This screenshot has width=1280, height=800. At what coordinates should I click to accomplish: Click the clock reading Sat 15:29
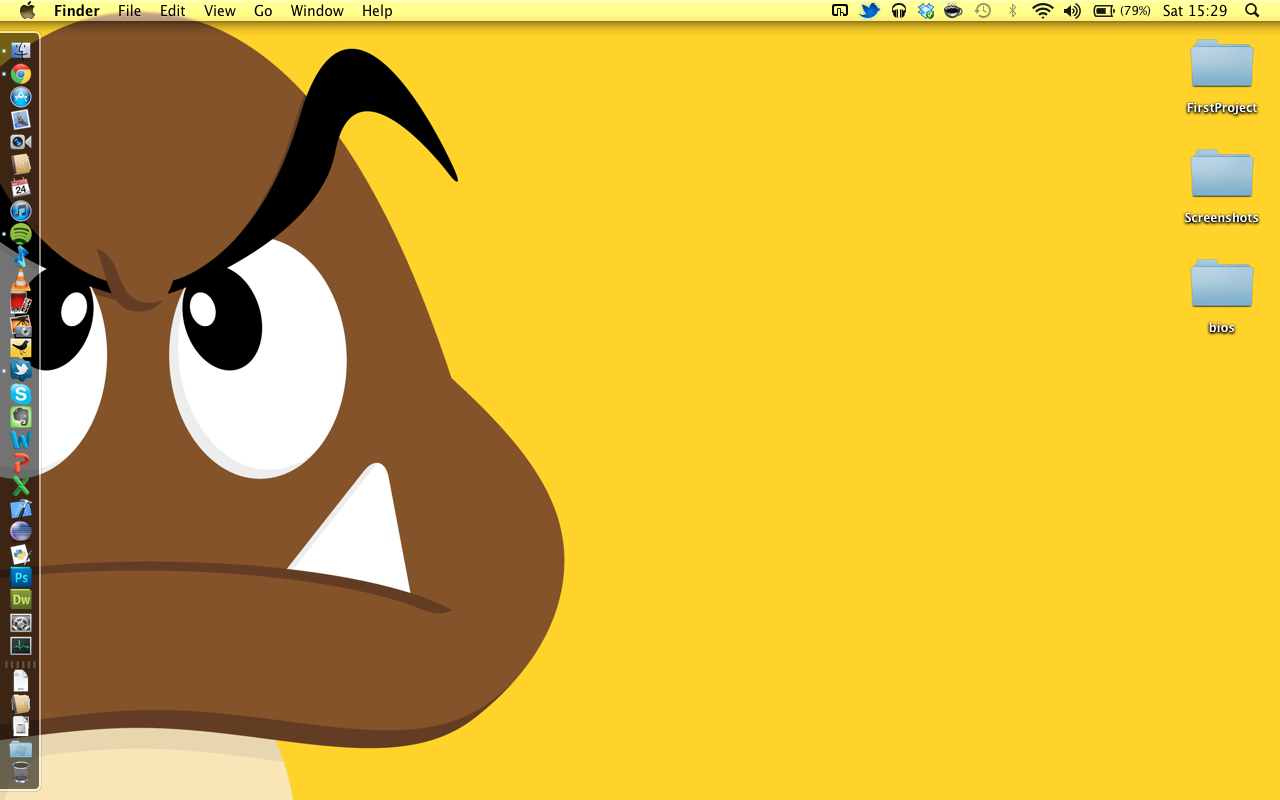(1195, 11)
